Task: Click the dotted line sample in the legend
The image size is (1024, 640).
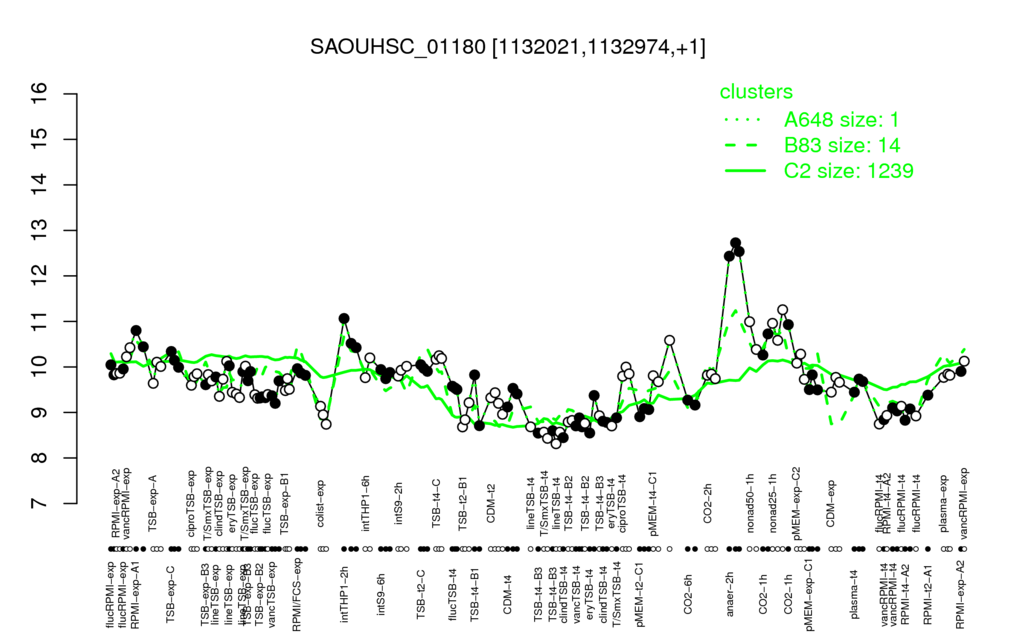Action: (x=745, y=120)
